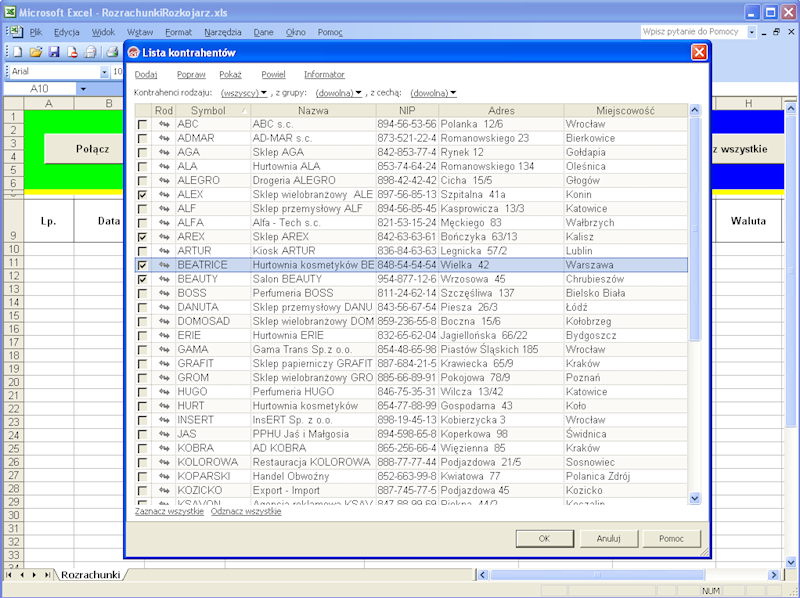This screenshot has width=800, height=598.
Task: Click the key icon next to BEATRICE
Action: coord(163,265)
